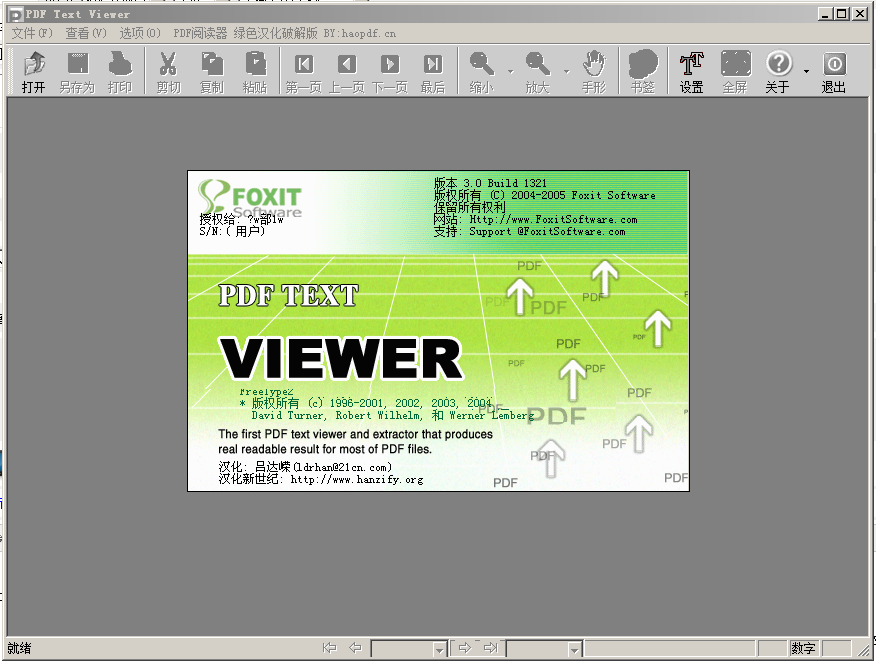Click the 关于 about question-mark icon

click(x=778, y=71)
